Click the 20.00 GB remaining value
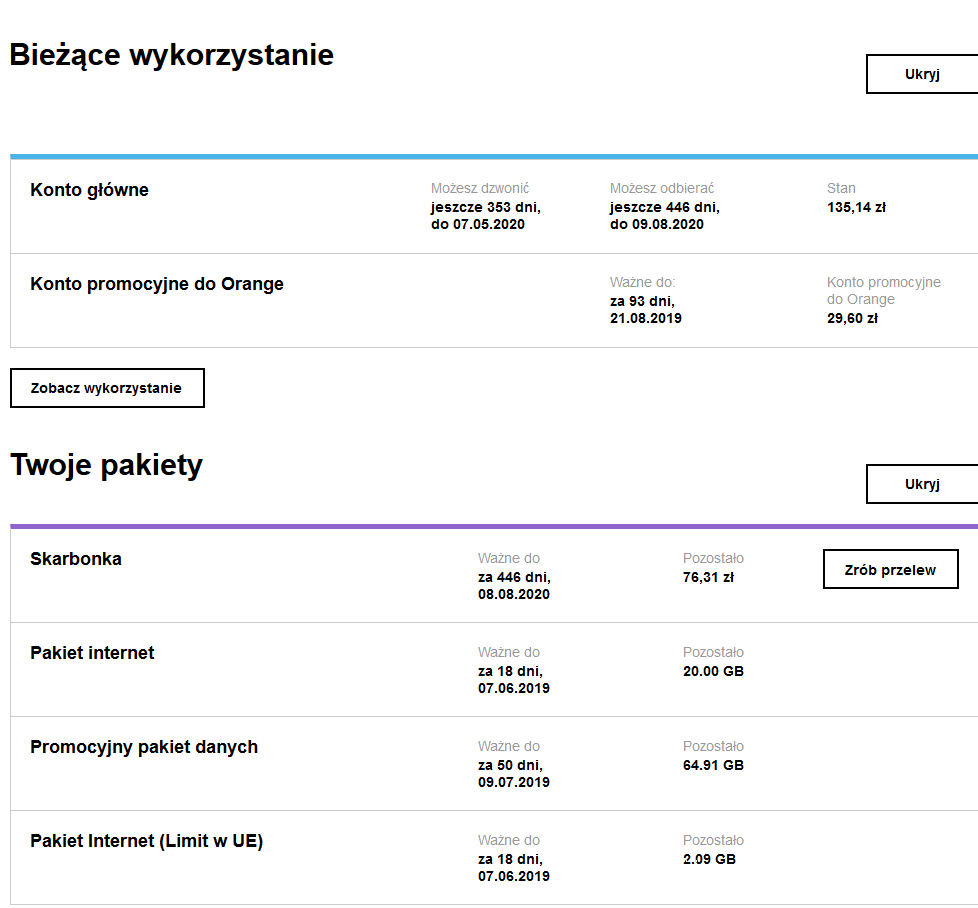The image size is (978, 908). click(713, 671)
